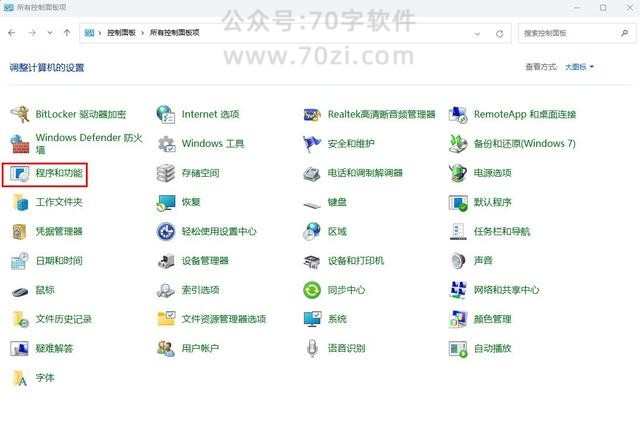Screen dimensions: 640x430
Task: Open 电源选项 battery icon
Action: pyautogui.click(x=458, y=173)
